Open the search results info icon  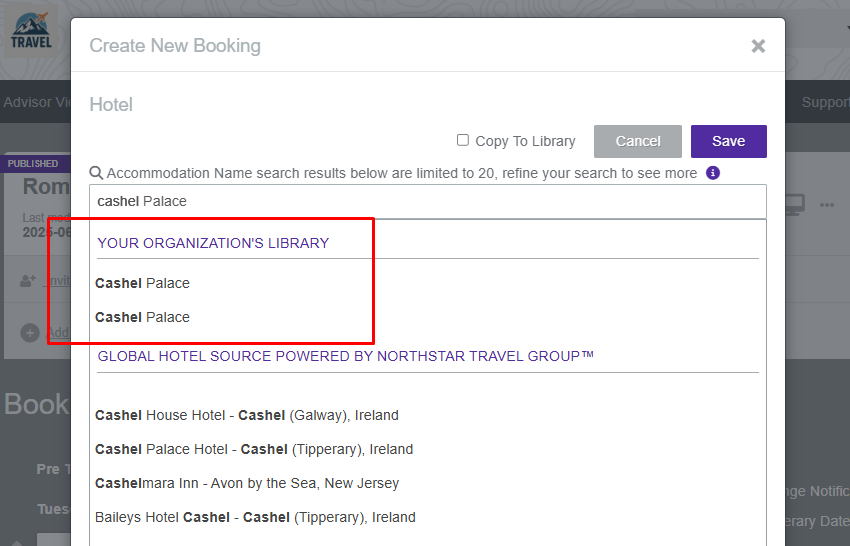click(x=713, y=173)
